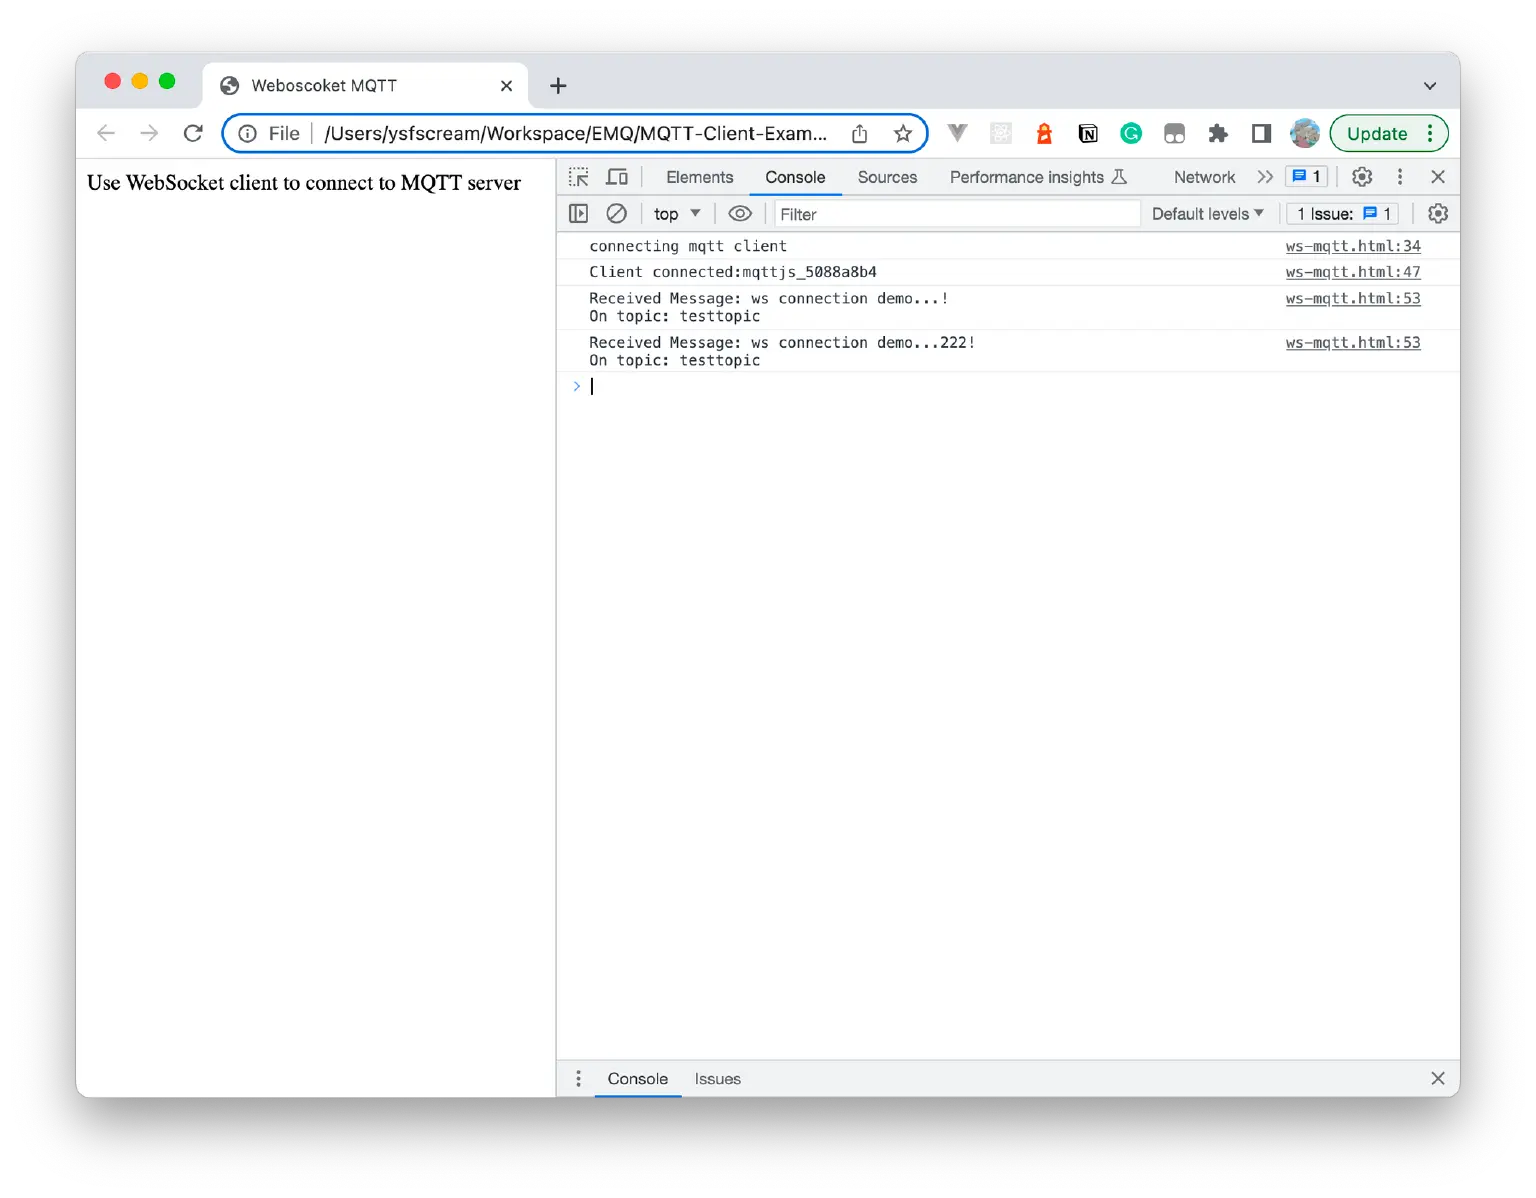Toggle the issues counter badge
The image size is (1536, 1198).
click(x=1306, y=176)
